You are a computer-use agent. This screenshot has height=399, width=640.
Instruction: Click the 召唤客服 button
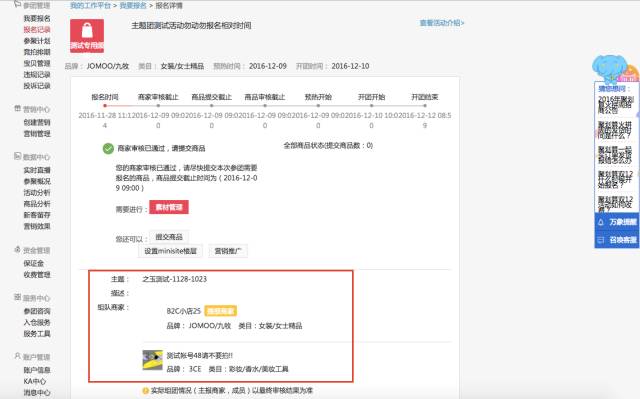617,240
